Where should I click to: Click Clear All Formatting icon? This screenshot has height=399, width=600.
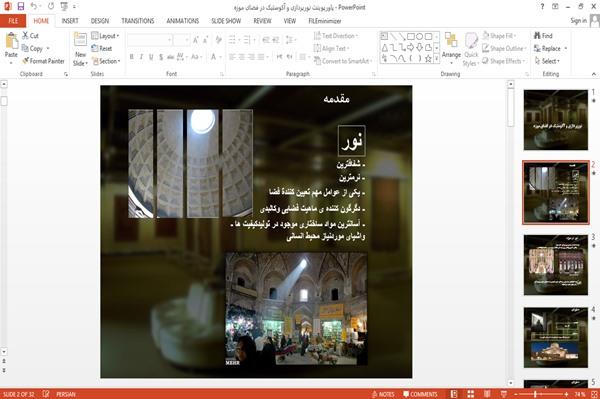tap(218, 40)
